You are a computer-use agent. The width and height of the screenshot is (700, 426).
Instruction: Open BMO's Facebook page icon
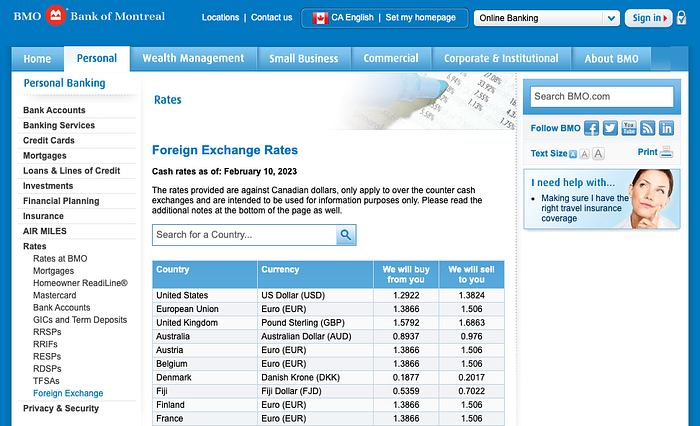(592, 128)
